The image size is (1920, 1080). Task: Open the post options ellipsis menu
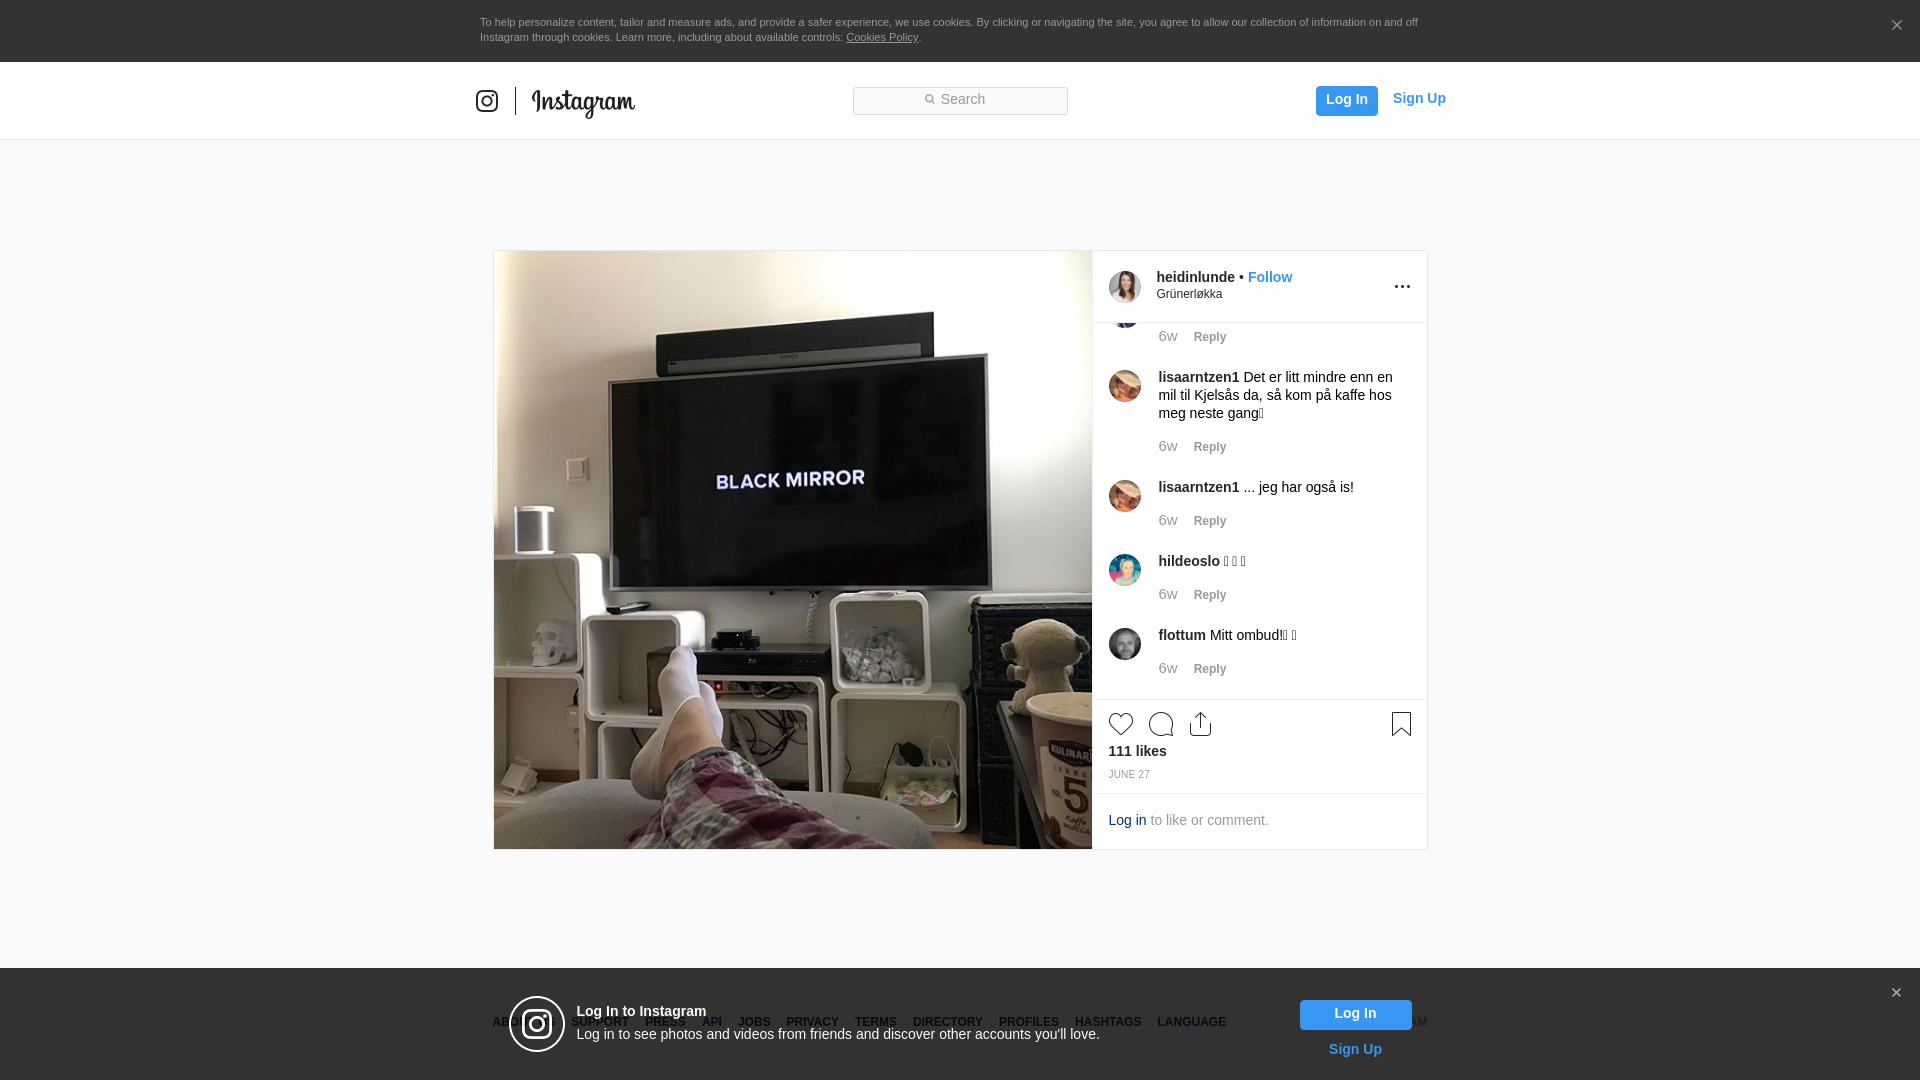pyautogui.click(x=1402, y=287)
